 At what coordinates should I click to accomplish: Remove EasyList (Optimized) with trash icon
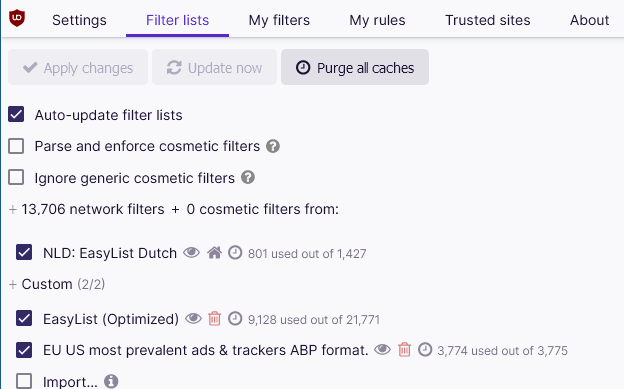coord(214,319)
